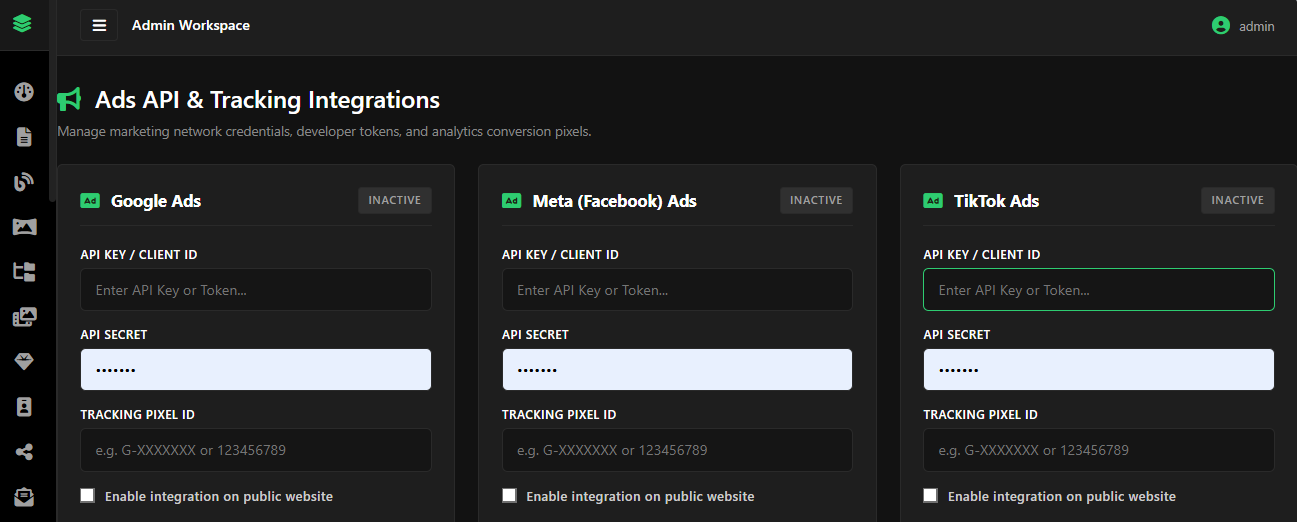Click the 'Meta (Facebook) Ads' card title

coord(615,201)
